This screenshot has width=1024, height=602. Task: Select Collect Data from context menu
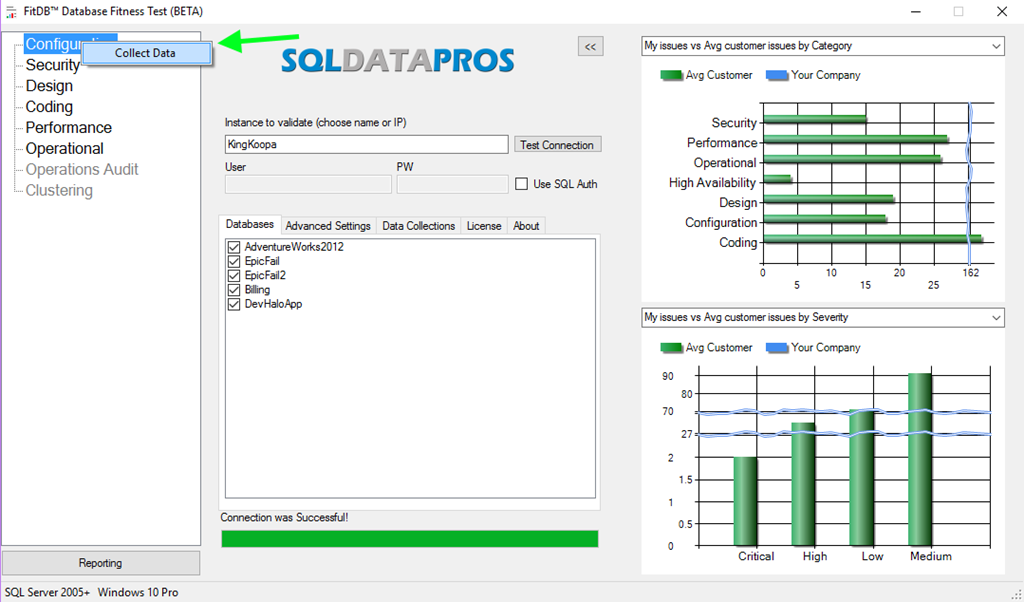[146, 53]
